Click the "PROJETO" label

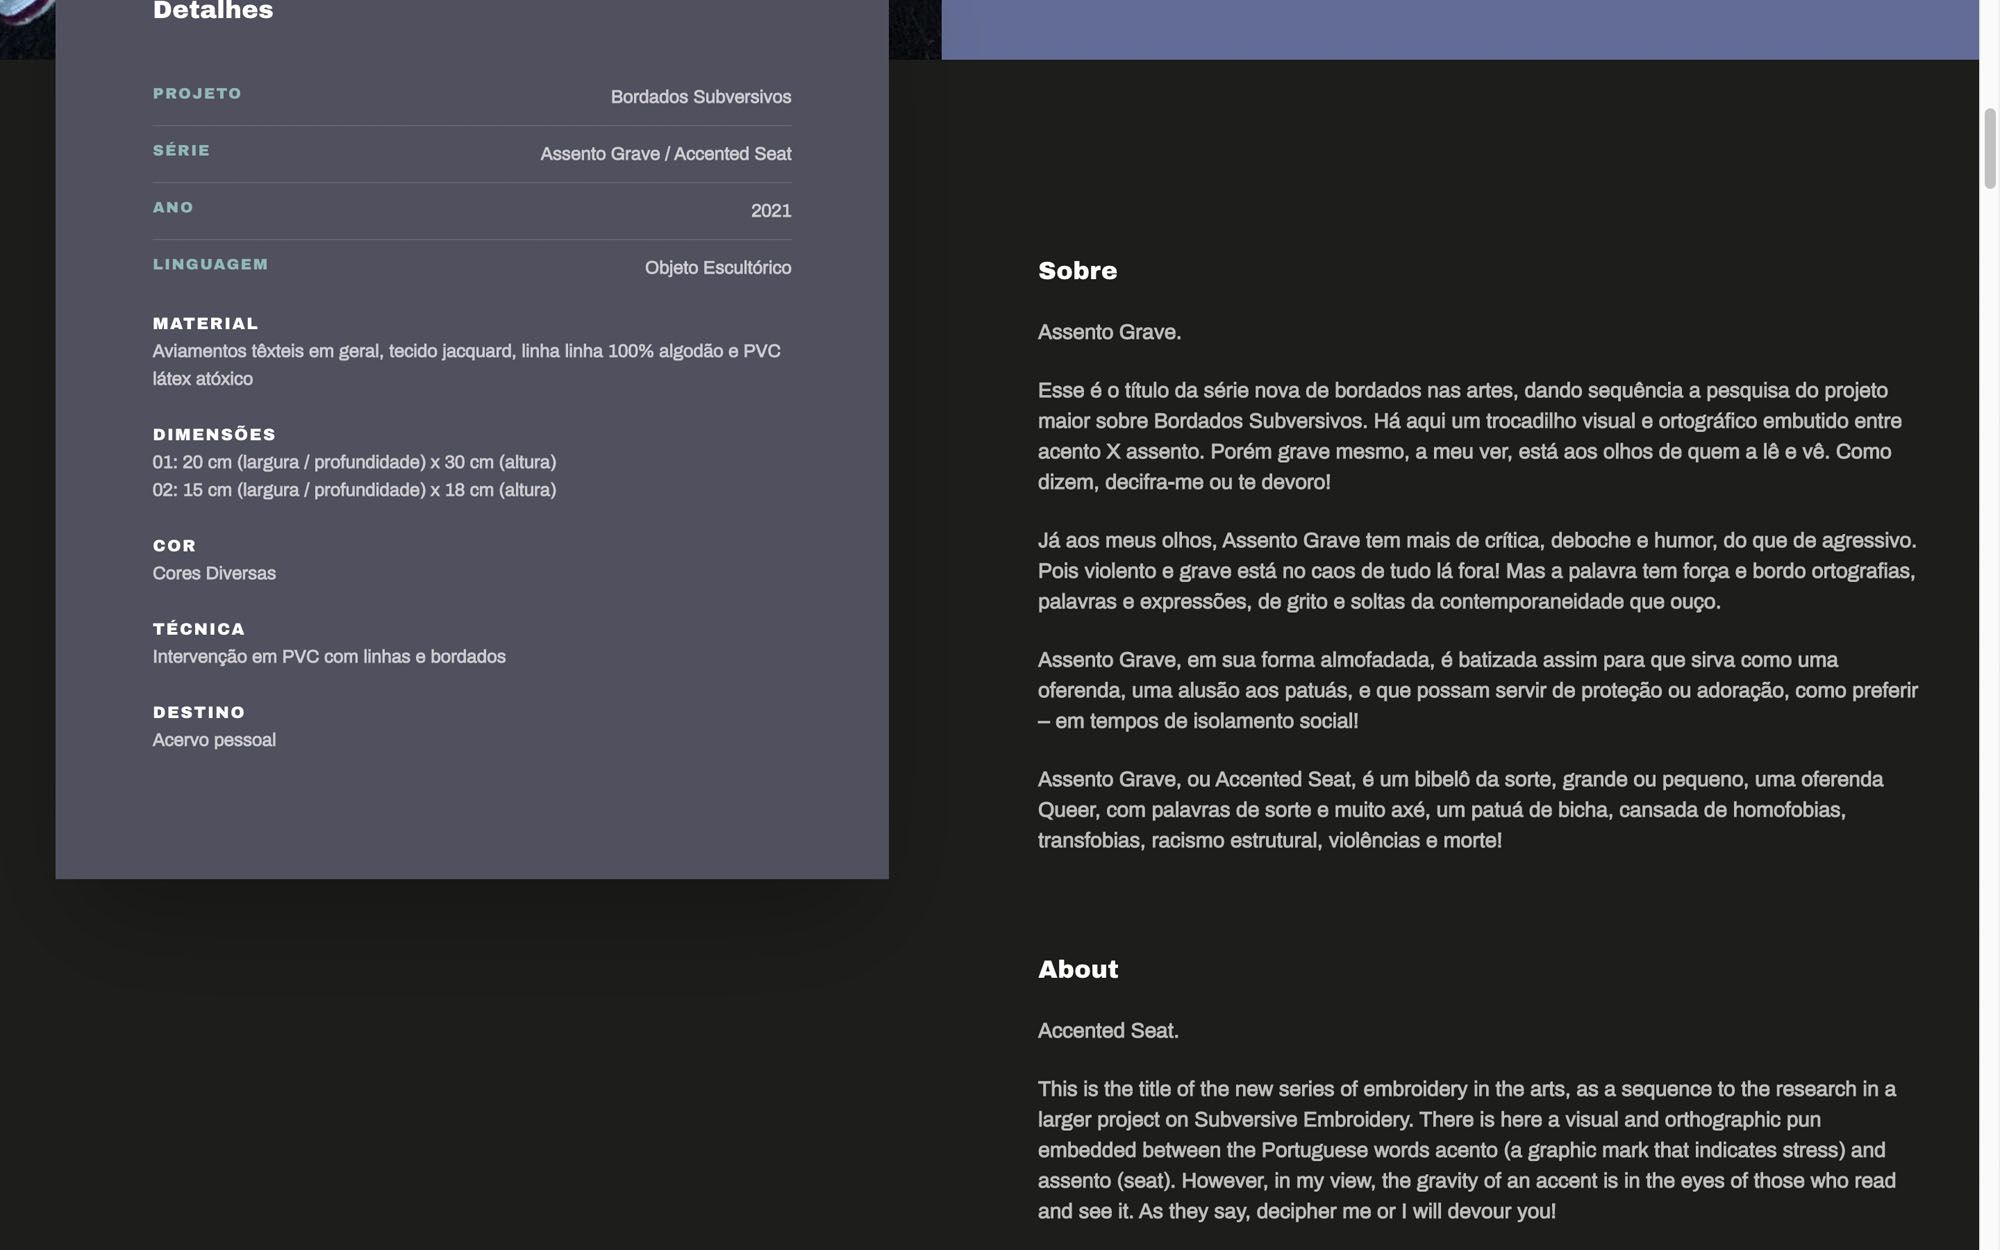(x=197, y=94)
